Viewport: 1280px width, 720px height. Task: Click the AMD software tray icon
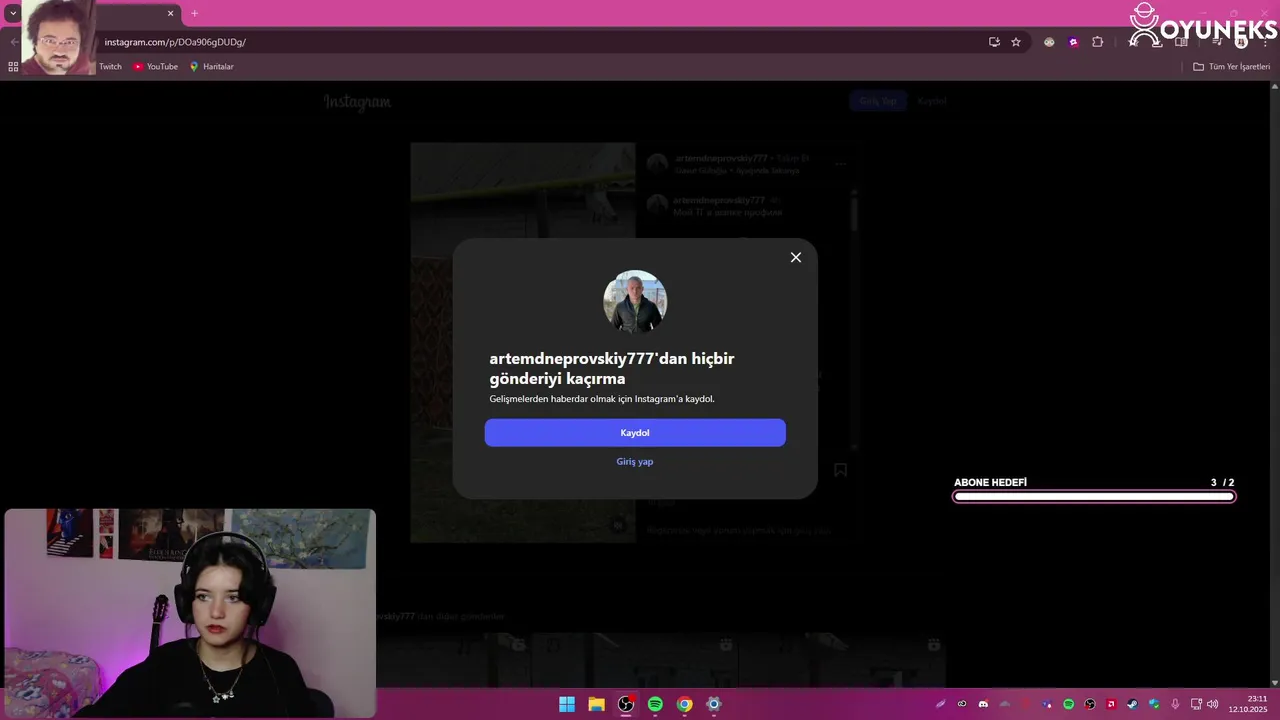click(1111, 704)
